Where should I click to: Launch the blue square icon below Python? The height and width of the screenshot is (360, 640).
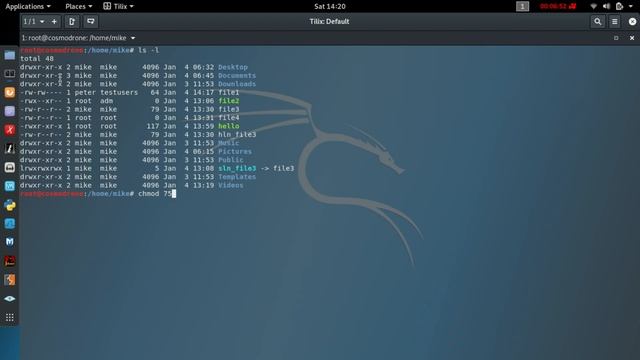pos(10,223)
